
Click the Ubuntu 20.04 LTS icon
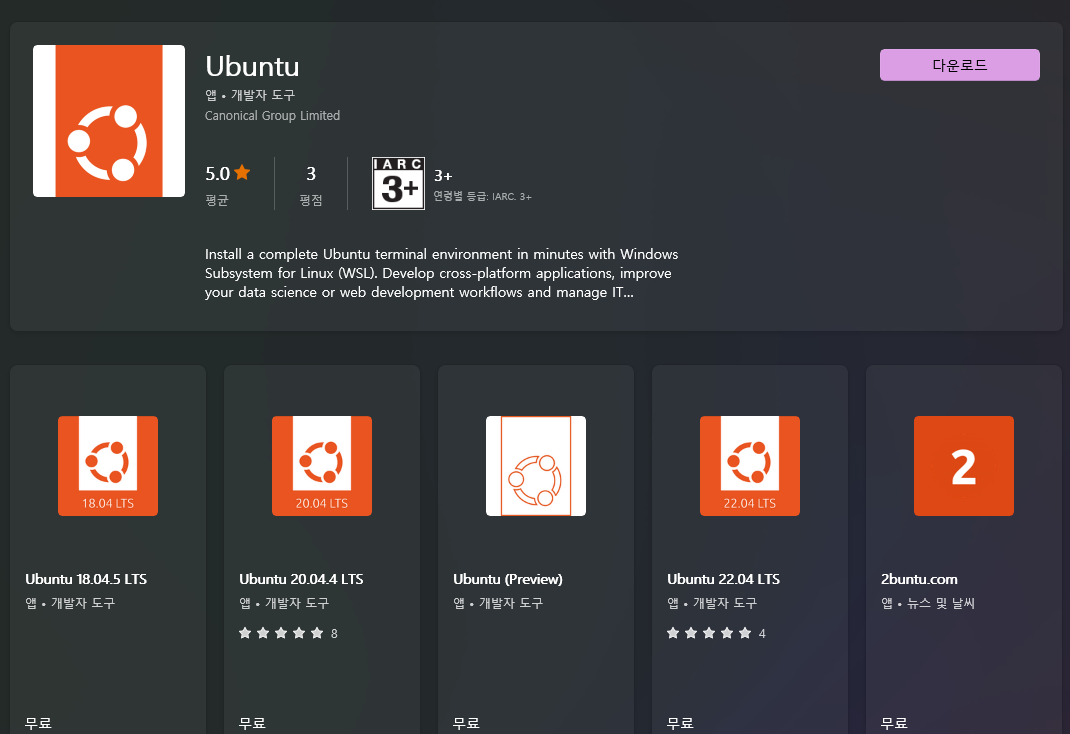point(322,466)
